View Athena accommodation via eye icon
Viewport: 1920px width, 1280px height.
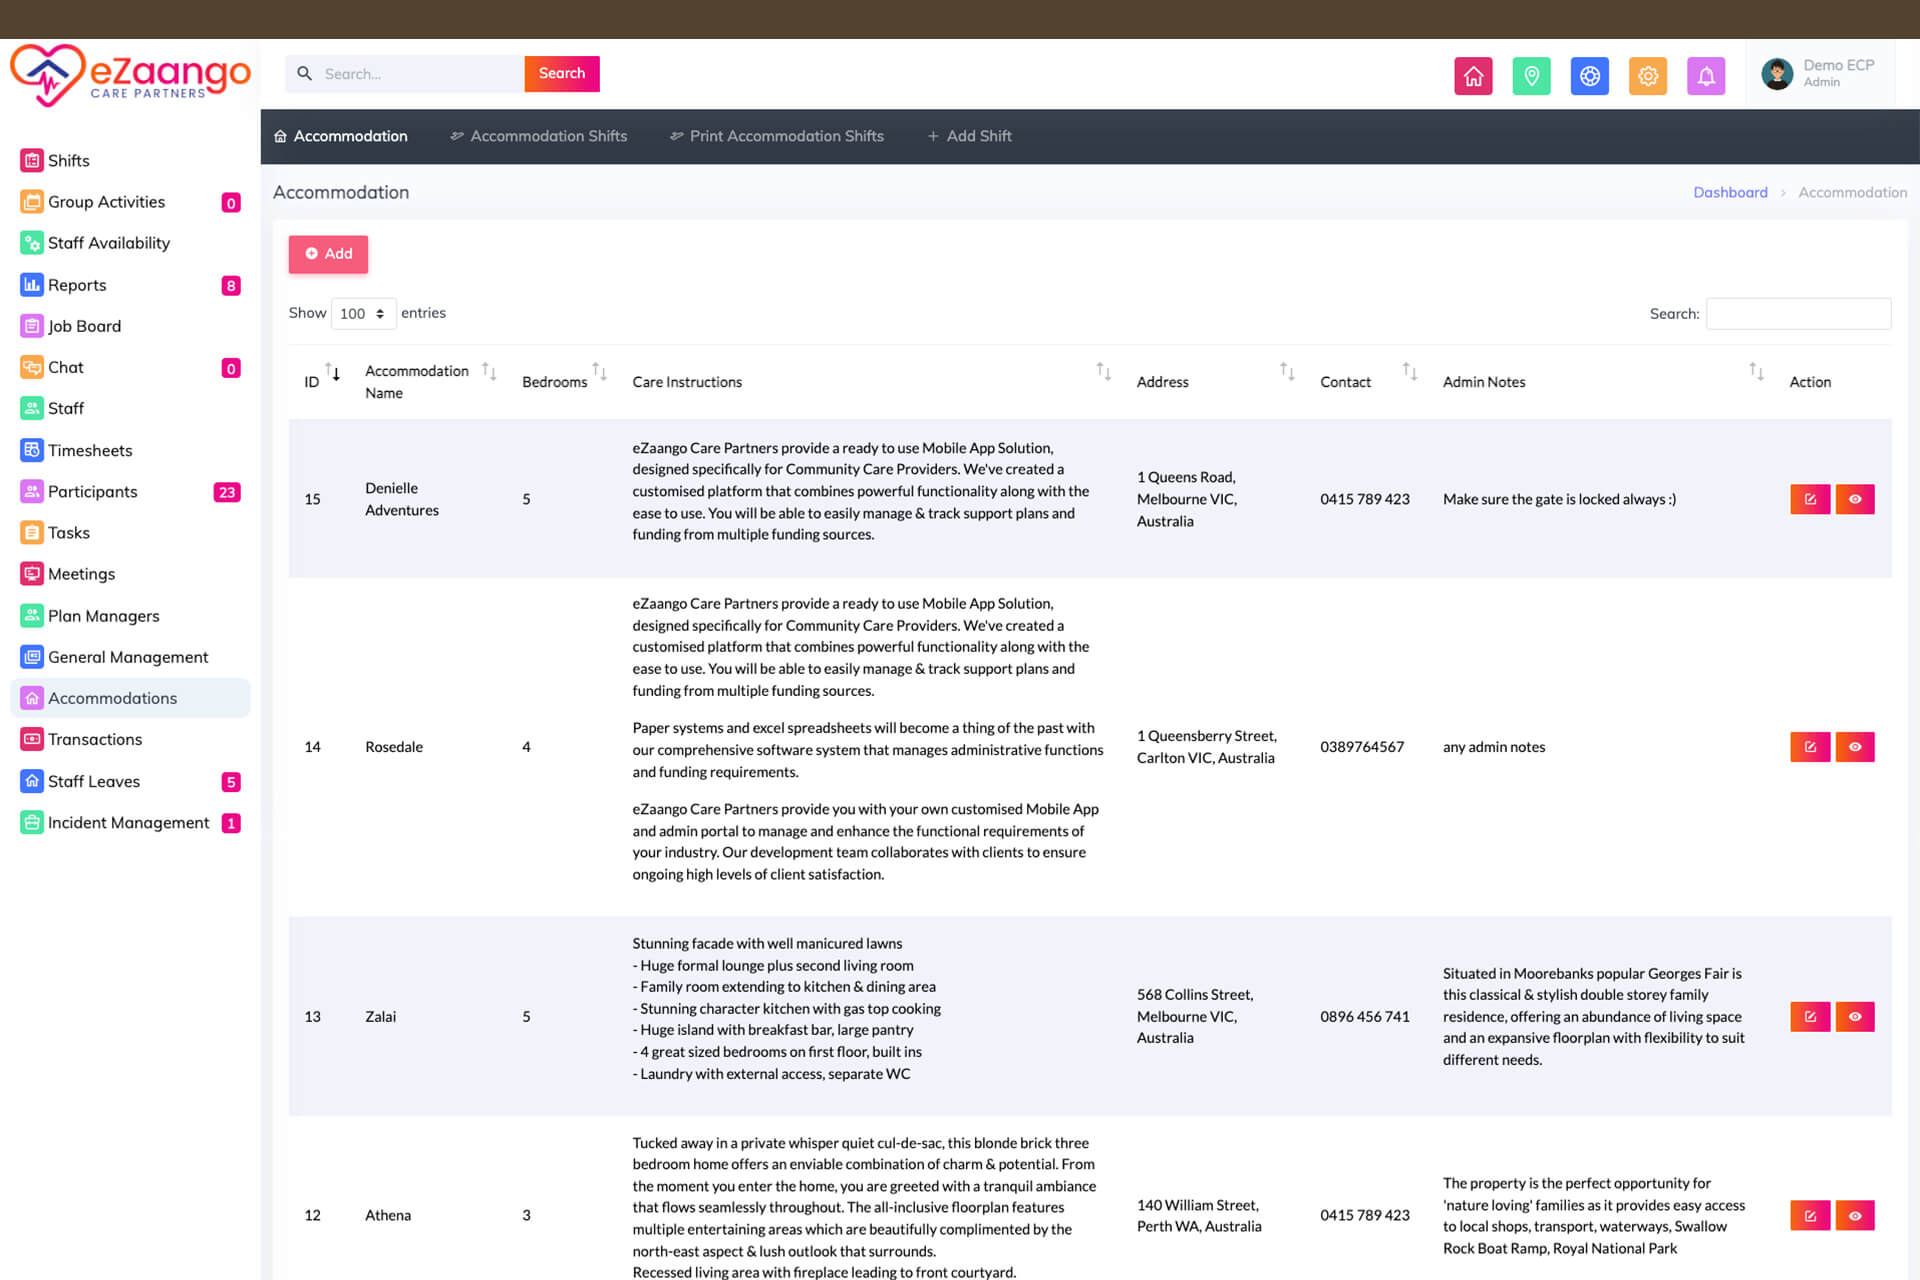pos(1854,1215)
